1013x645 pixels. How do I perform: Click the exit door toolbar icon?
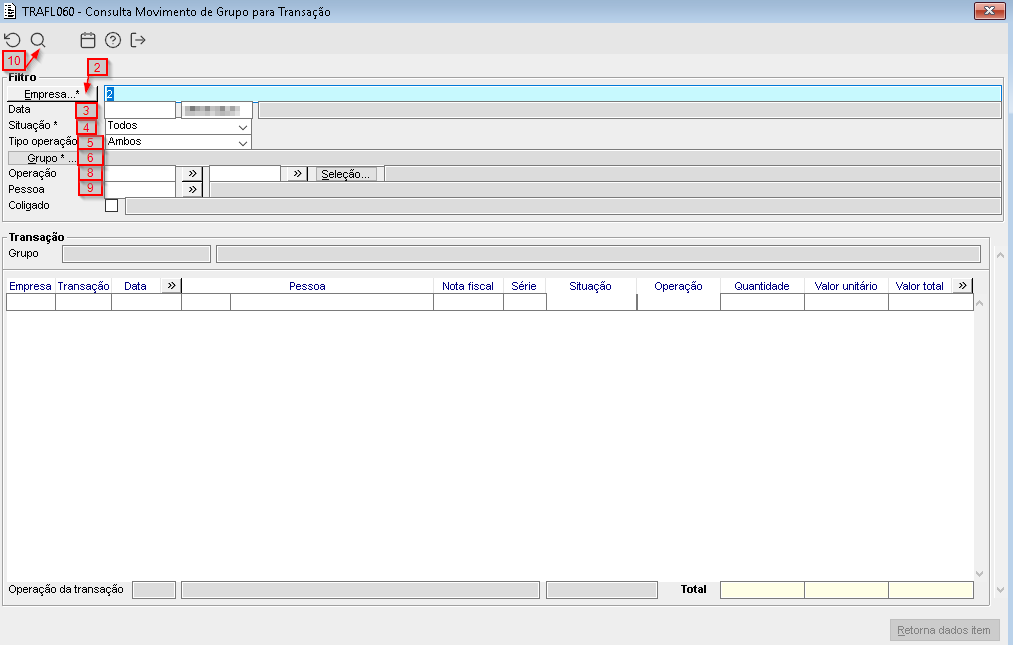pos(138,40)
